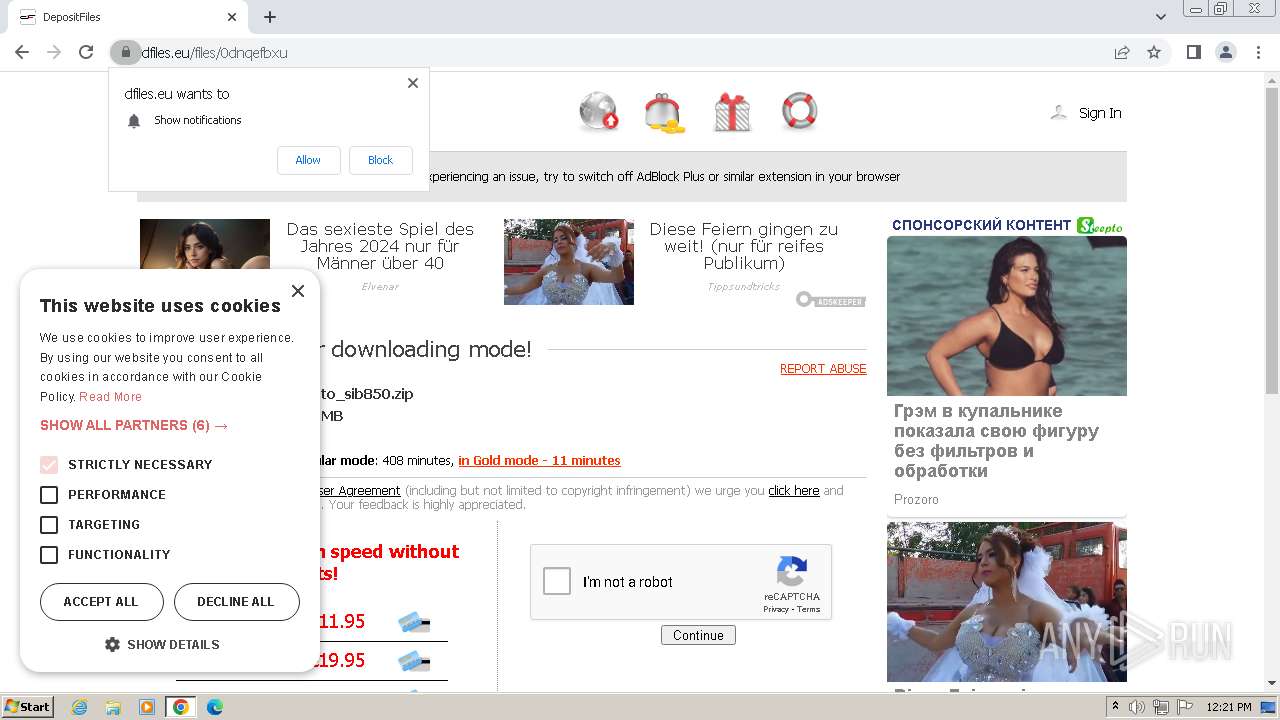1280x720 pixels.
Task: Open the sponsored bride image in sidebar
Action: click(x=1007, y=602)
